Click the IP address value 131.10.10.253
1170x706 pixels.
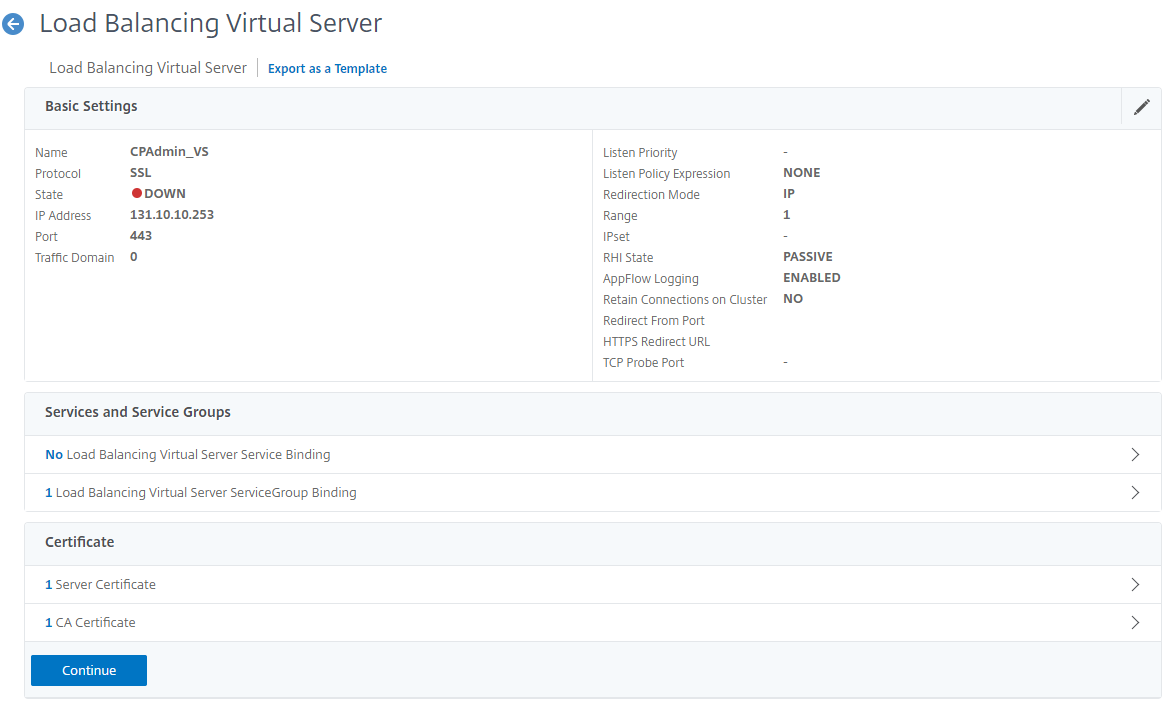click(x=172, y=215)
